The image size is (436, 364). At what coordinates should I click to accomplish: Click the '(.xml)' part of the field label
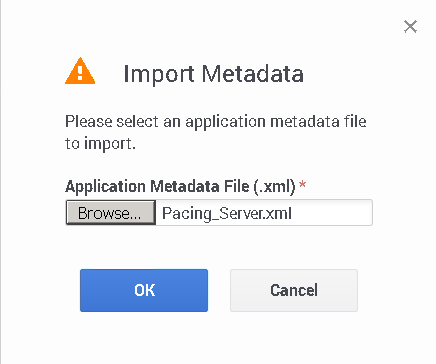274,186
